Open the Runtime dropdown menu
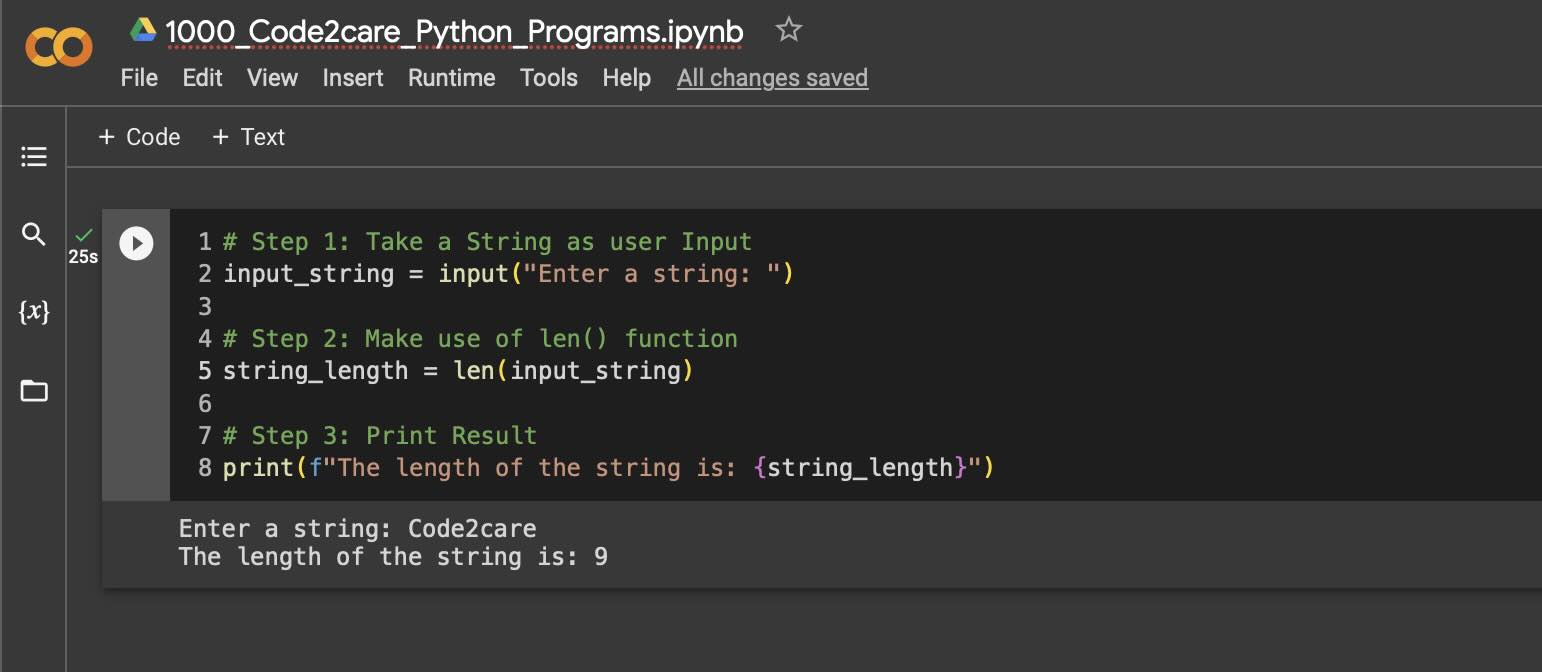The height and width of the screenshot is (672, 1542). click(x=450, y=78)
